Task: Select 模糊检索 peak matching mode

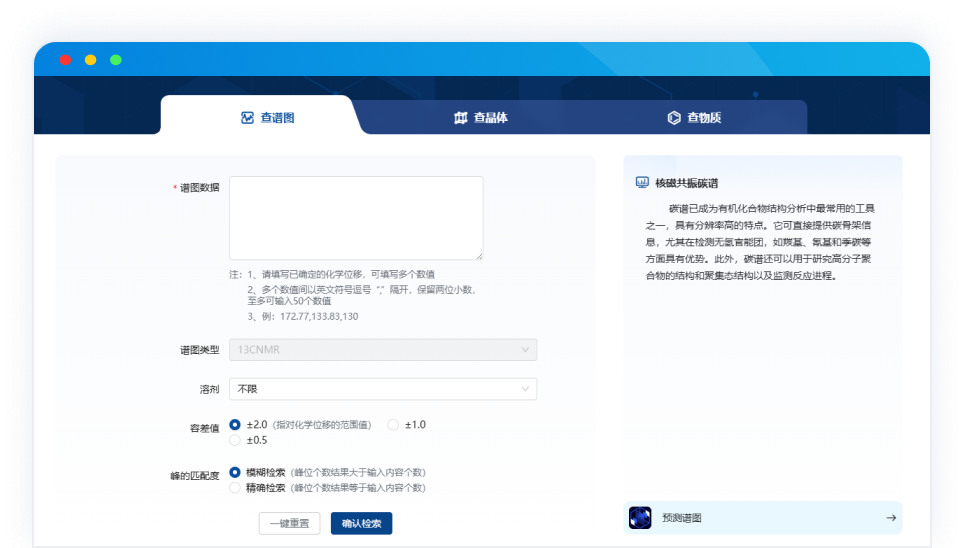Action: pyautogui.click(x=235, y=472)
